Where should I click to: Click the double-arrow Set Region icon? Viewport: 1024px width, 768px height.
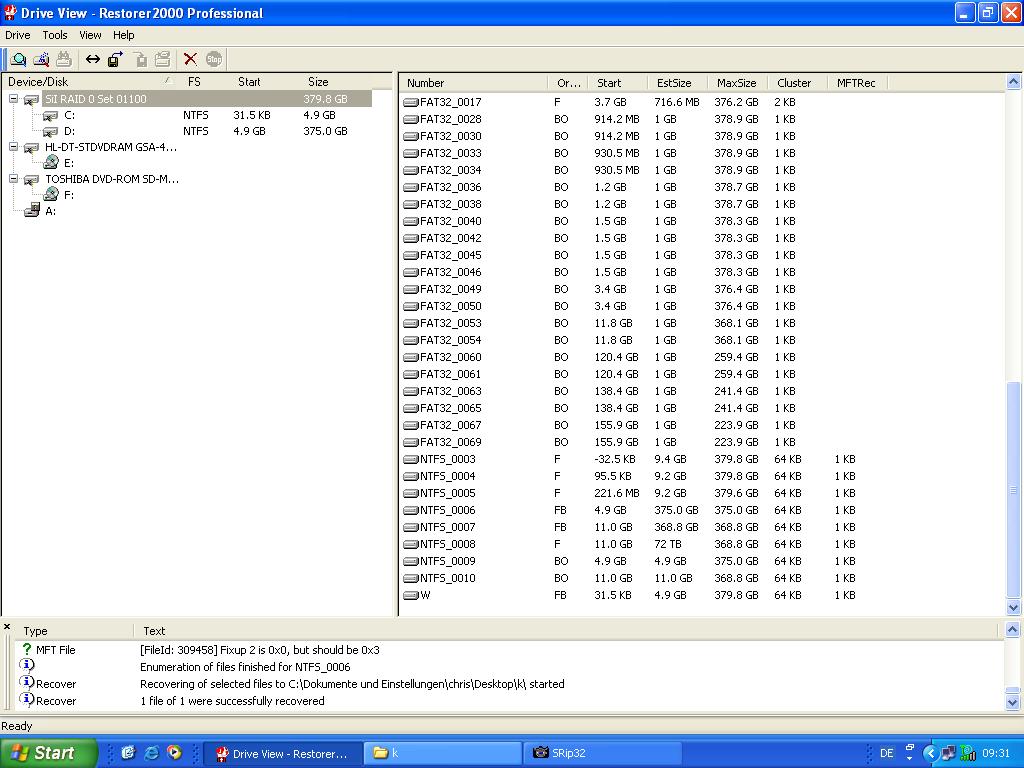pos(93,59)
